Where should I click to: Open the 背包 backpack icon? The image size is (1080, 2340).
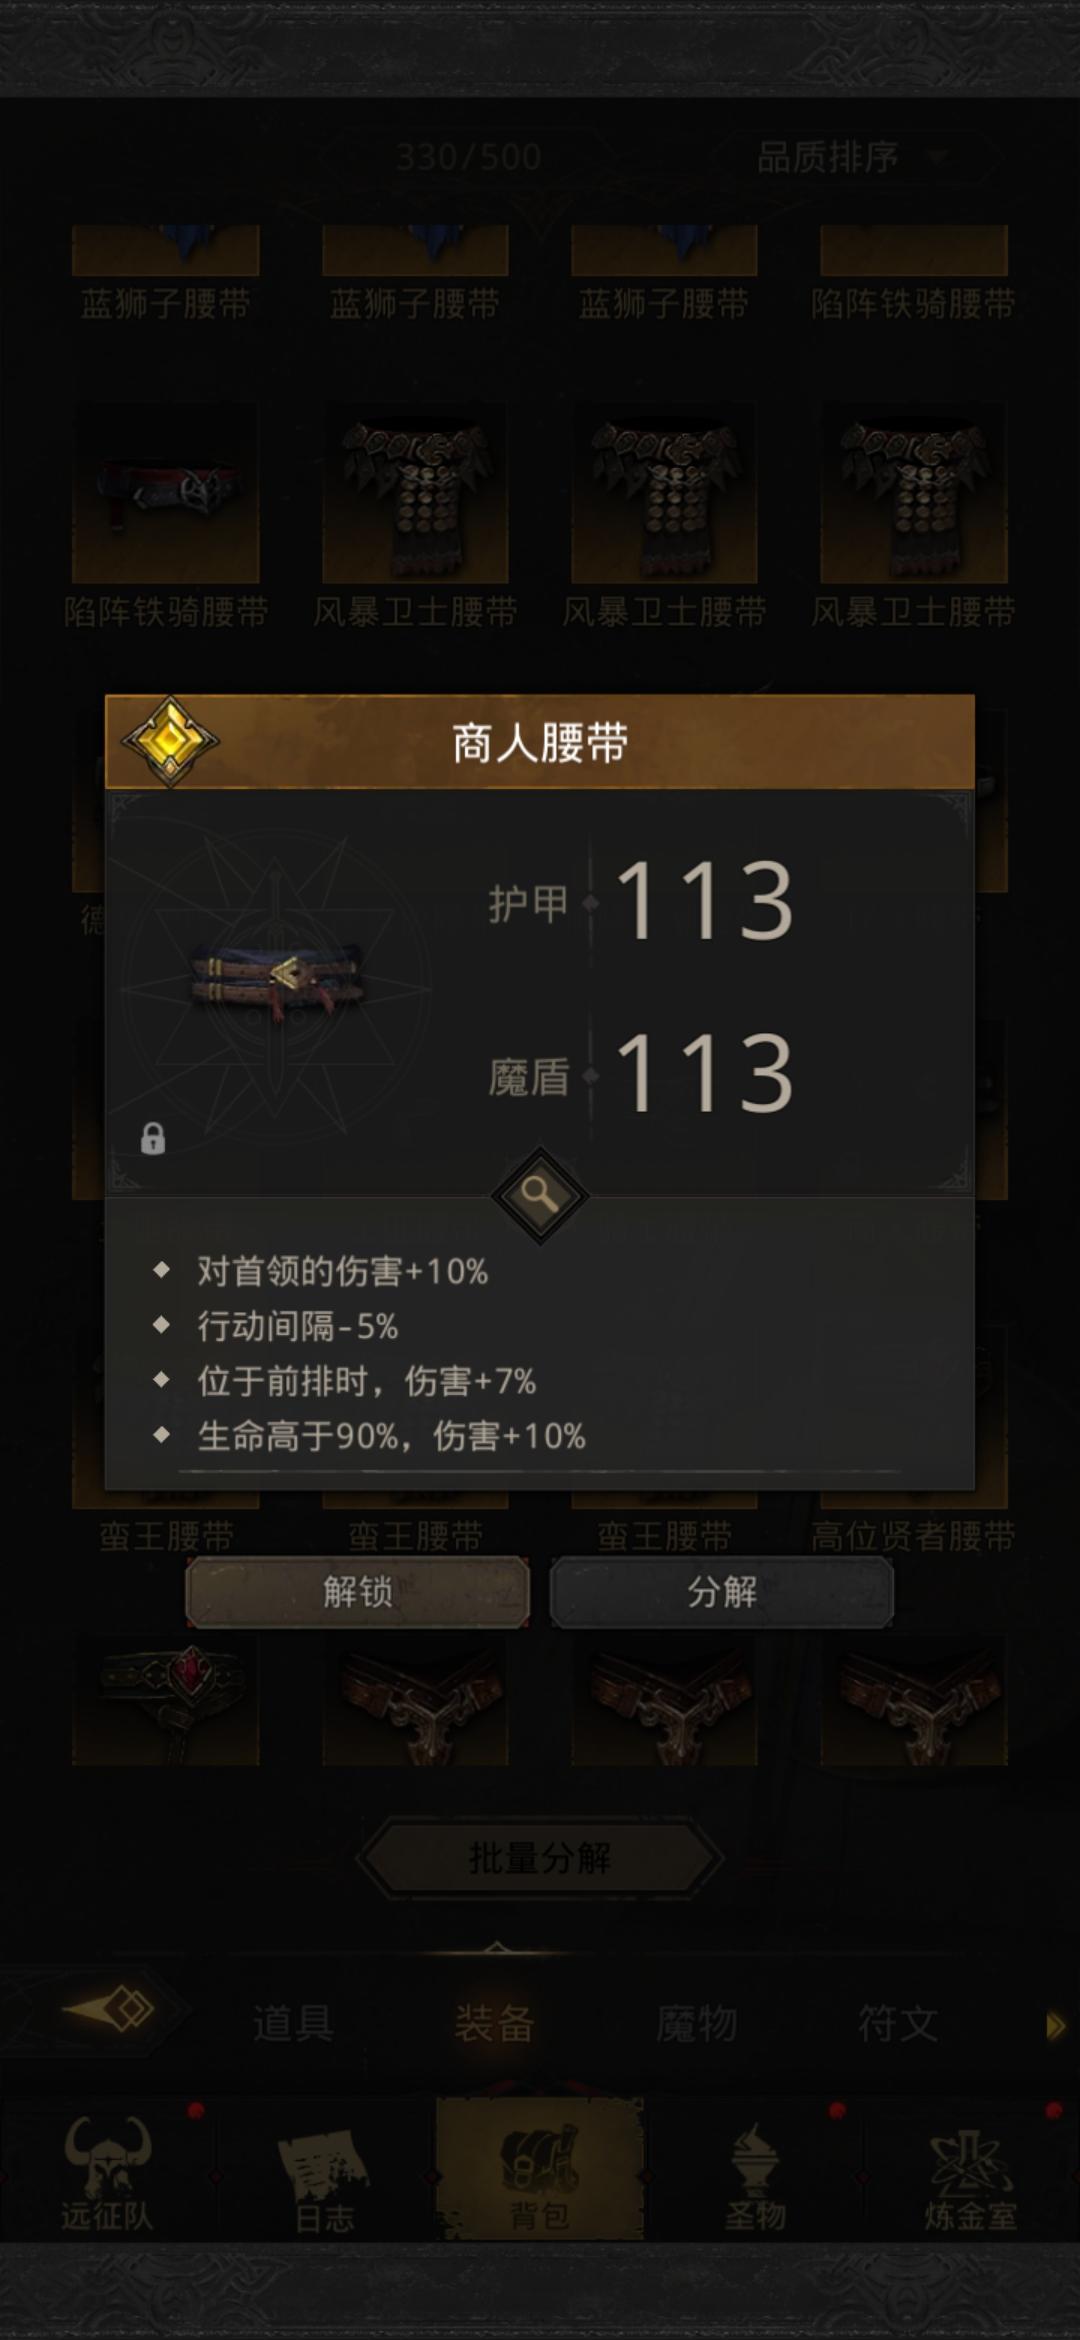(540, 2170)
